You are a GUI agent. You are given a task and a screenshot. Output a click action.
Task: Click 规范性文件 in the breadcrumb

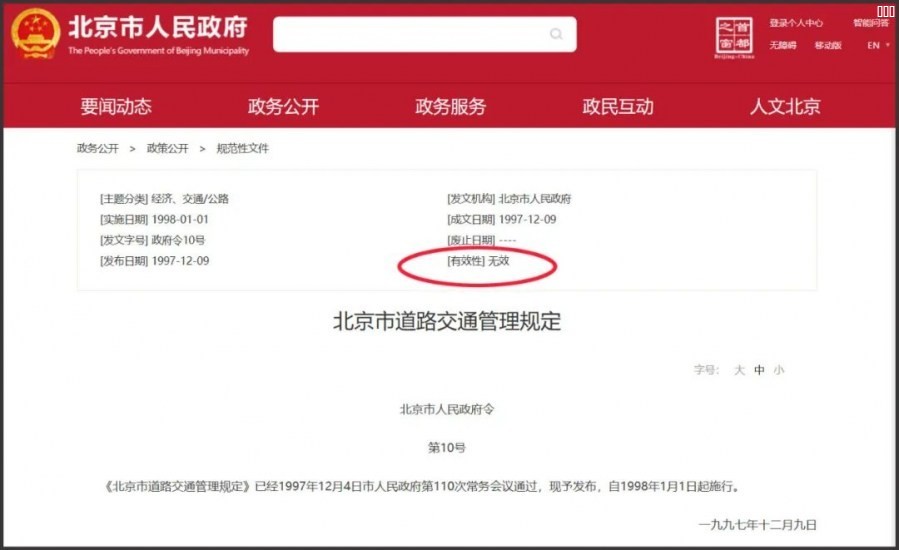point(242,148)
